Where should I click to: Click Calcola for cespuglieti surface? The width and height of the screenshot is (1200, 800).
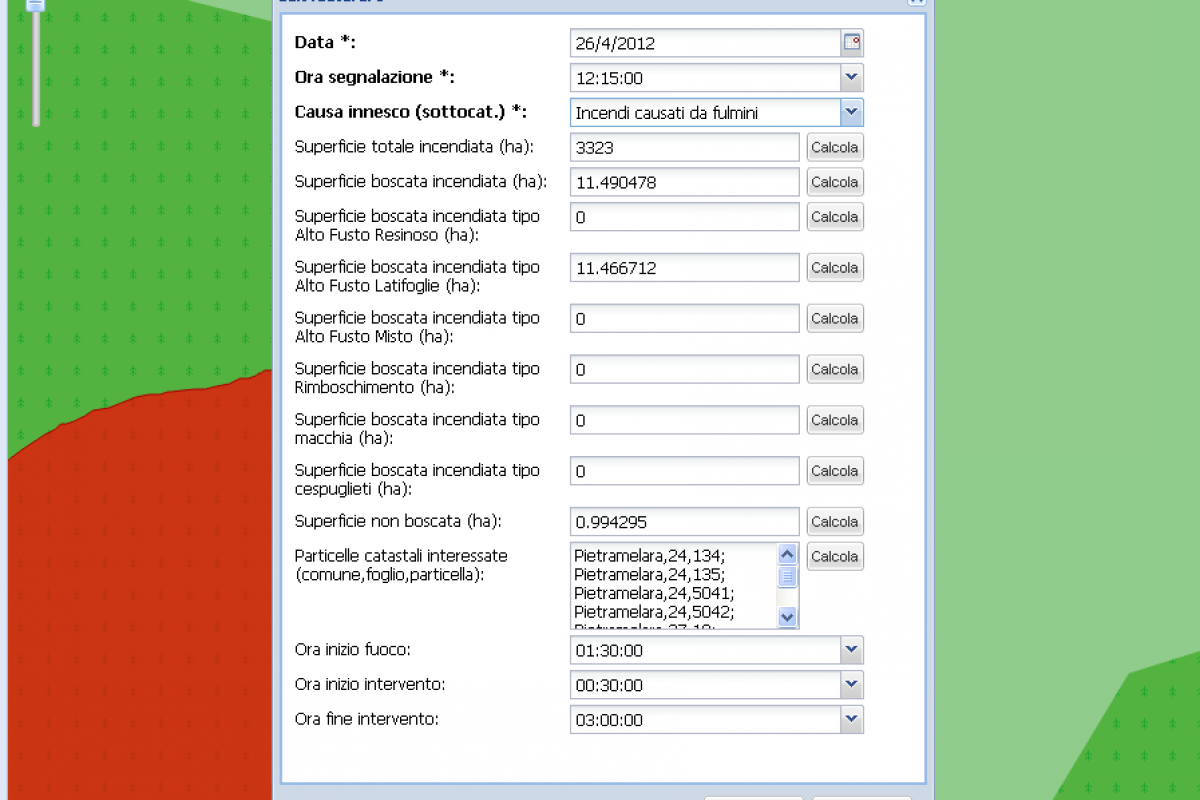(835, 471)
